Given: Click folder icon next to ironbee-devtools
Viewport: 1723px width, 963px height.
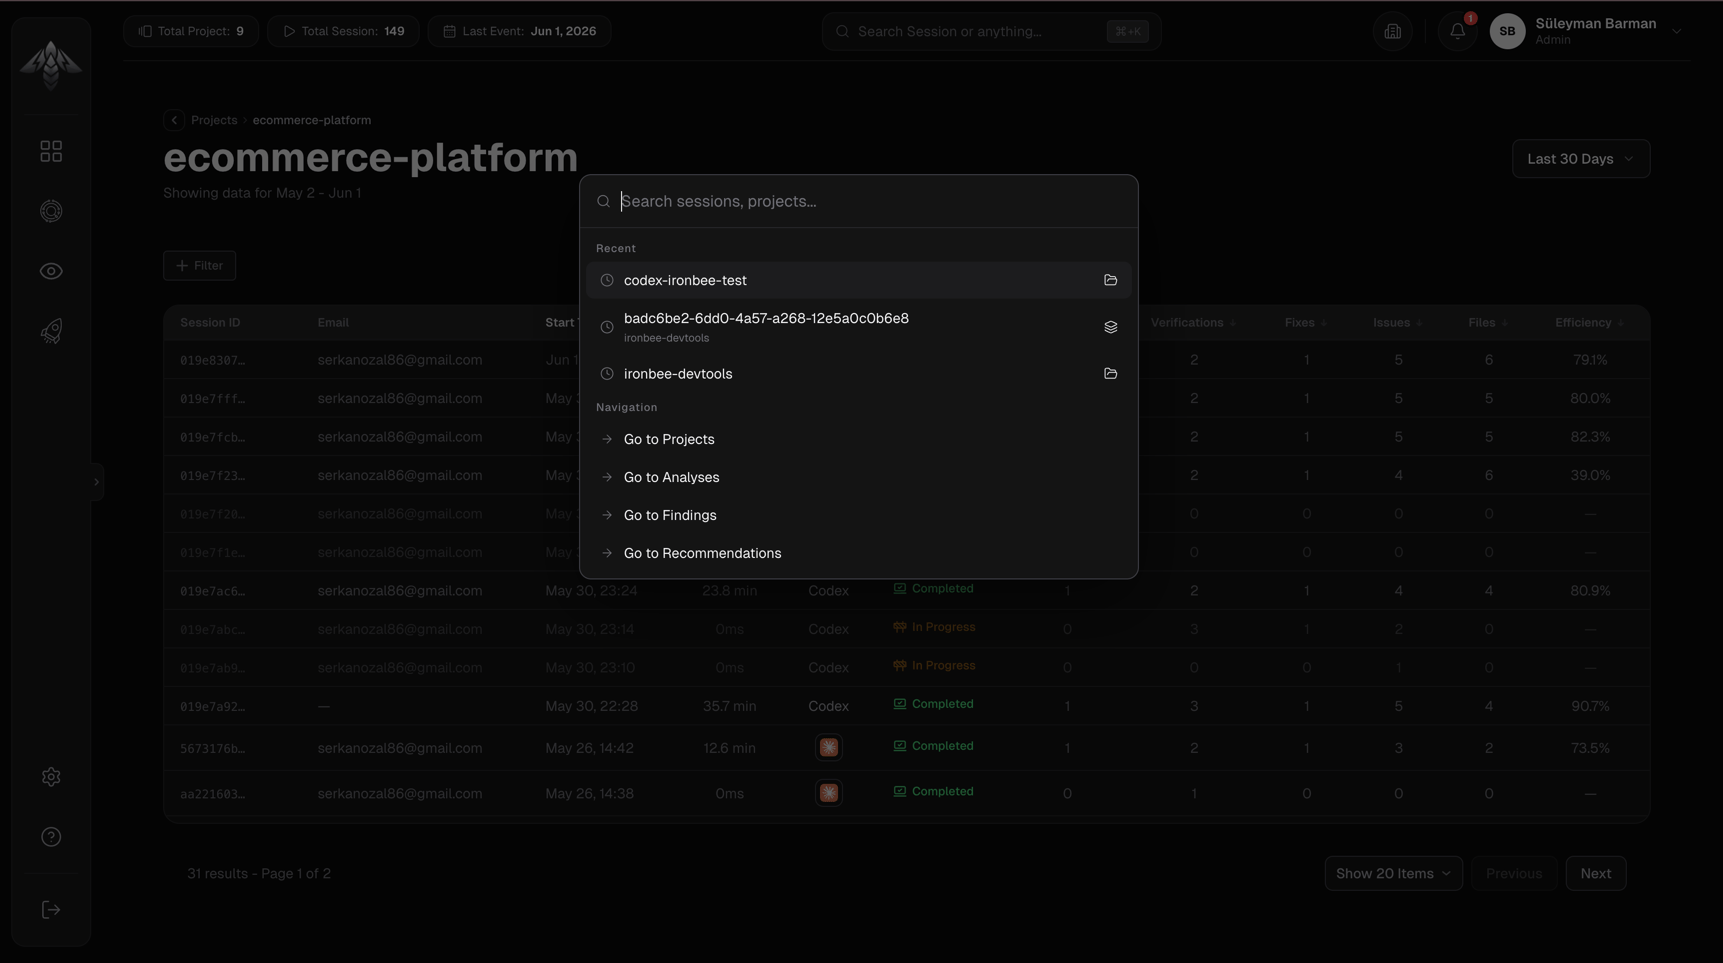Looking at the screenshot, I should point(1110,373).
